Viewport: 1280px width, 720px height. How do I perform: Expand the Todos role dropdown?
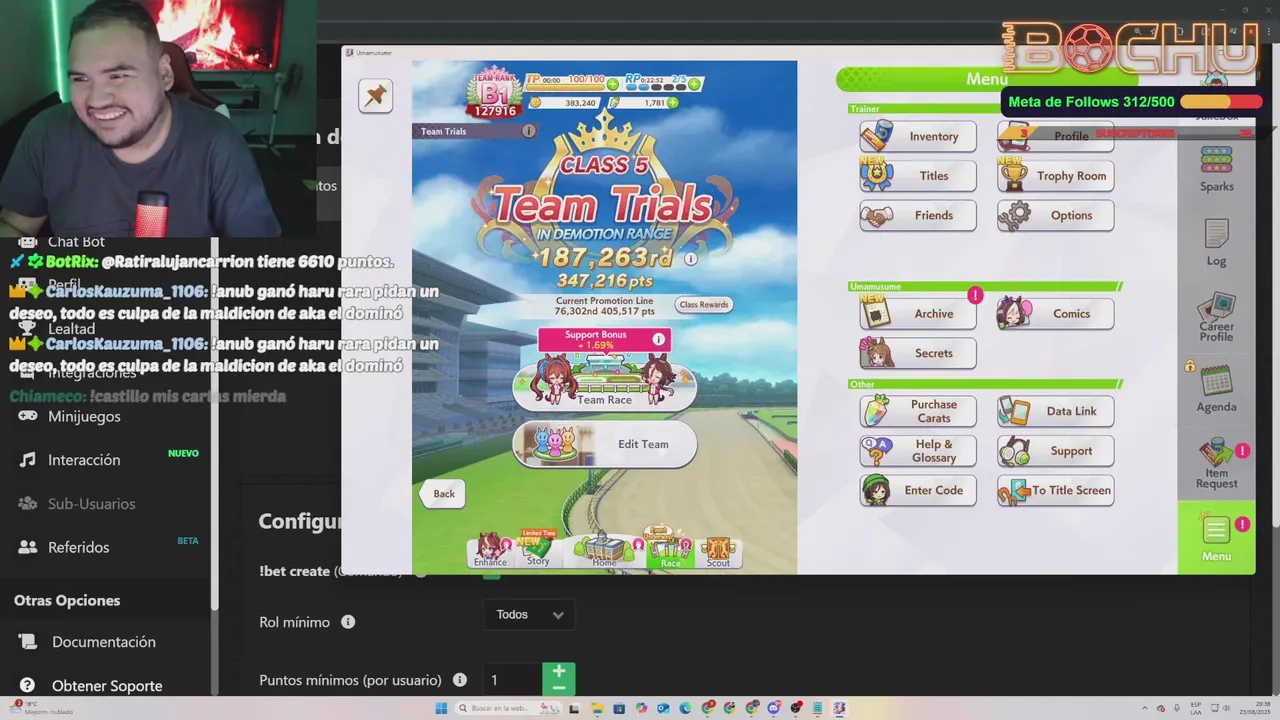tap(529, 615)
